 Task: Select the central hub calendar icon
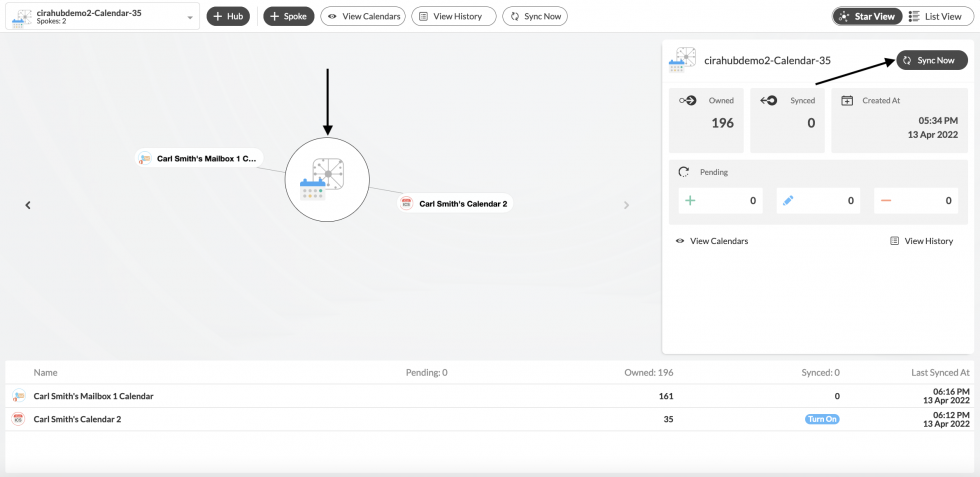click(x=328, y=179)
